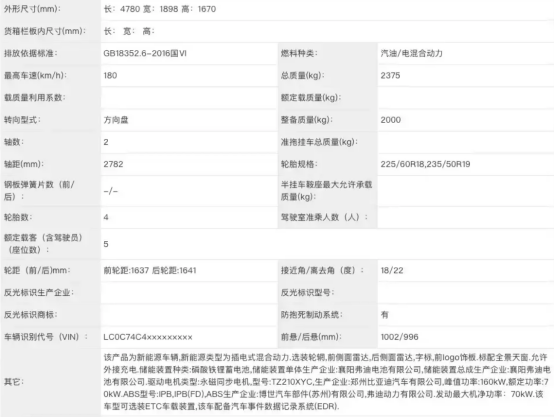Click the 最高车速 value 180
This screenshot has height=417, width=554.
(x=110, y=76)
